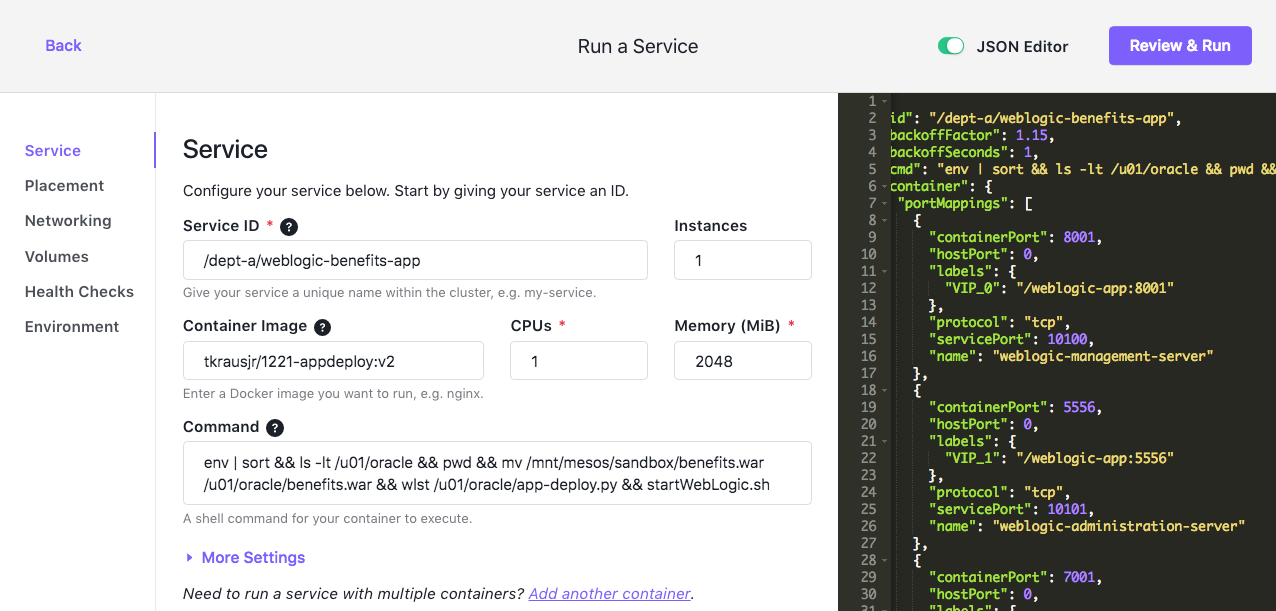Toggle the JSON Editor switch
Screen dimensions: 1276x611
point(951,46)
